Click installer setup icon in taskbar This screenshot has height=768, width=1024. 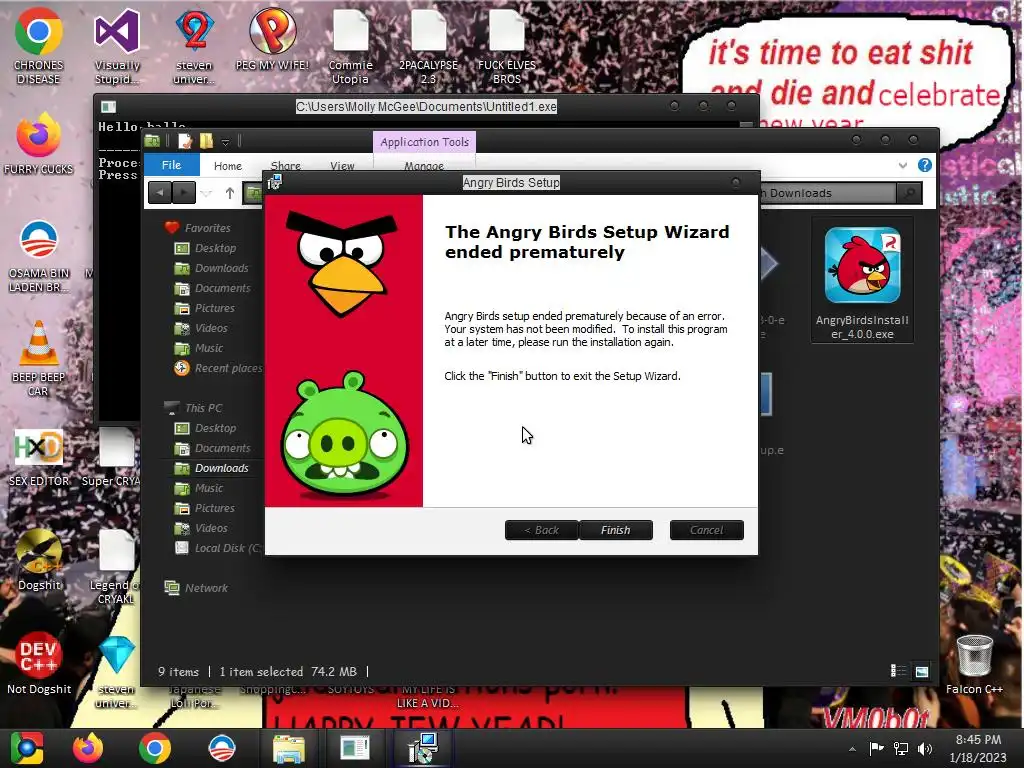pyautogui.click(x=422, y=748)
